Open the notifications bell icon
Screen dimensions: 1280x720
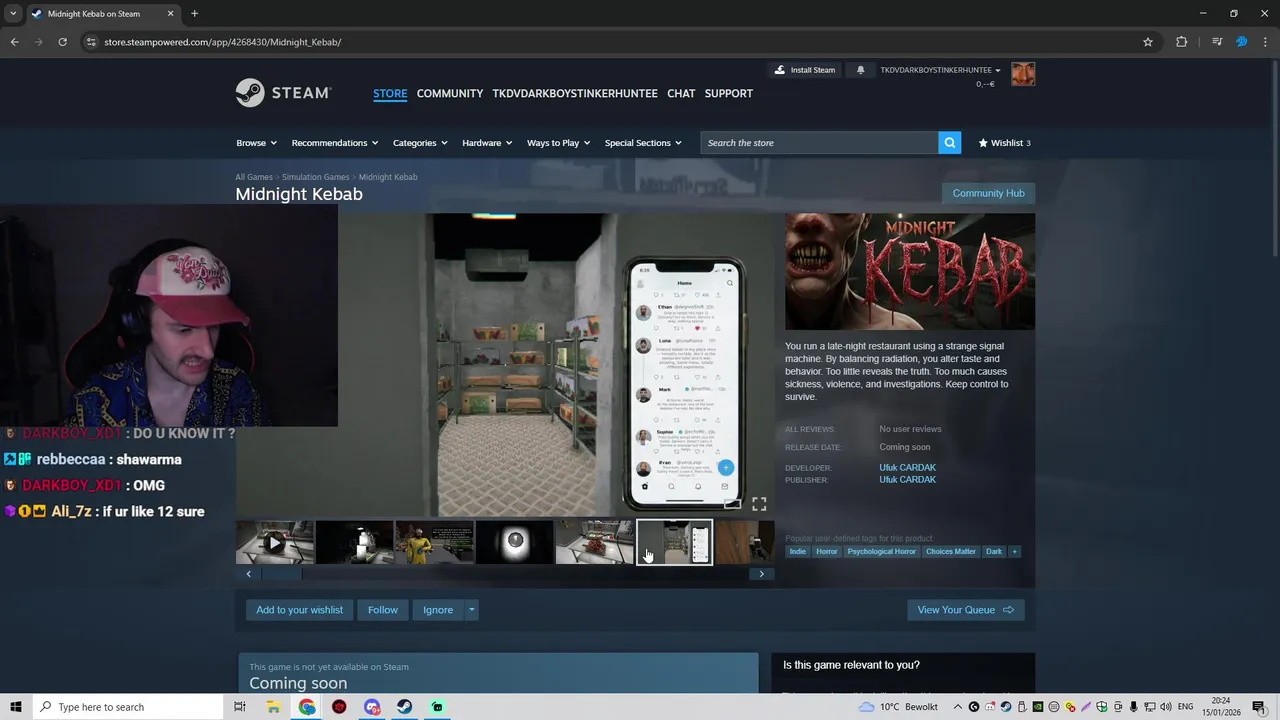point(860,70)
